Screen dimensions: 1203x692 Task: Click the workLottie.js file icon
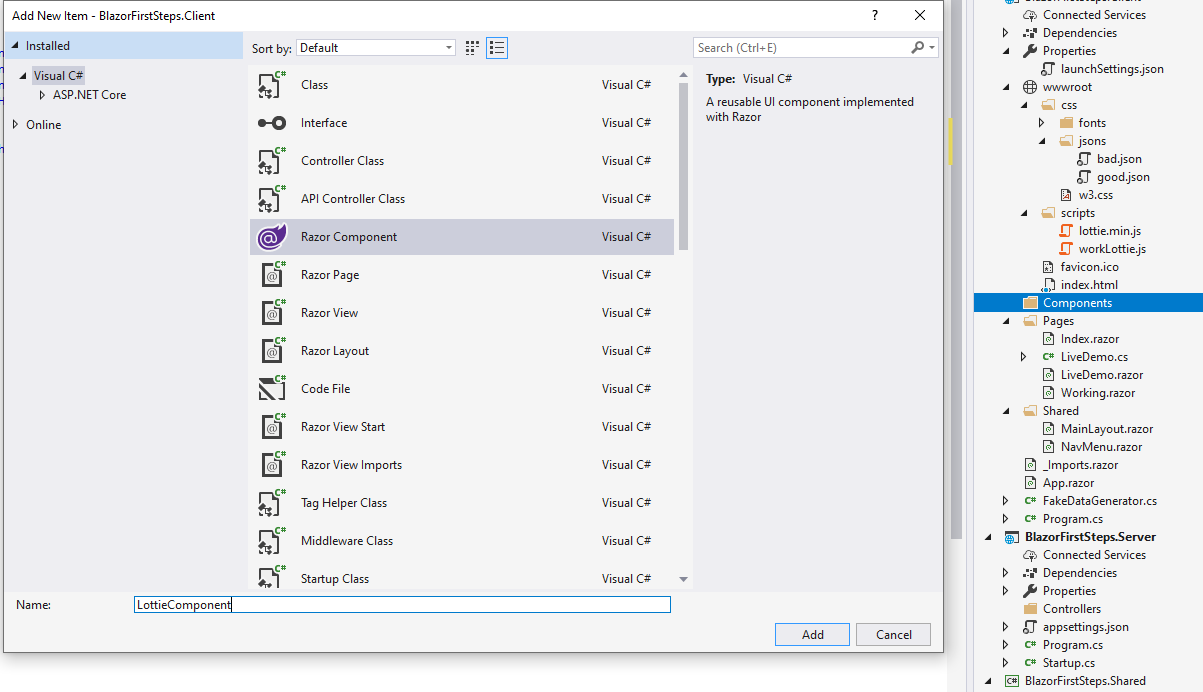tap(1067, 249)
